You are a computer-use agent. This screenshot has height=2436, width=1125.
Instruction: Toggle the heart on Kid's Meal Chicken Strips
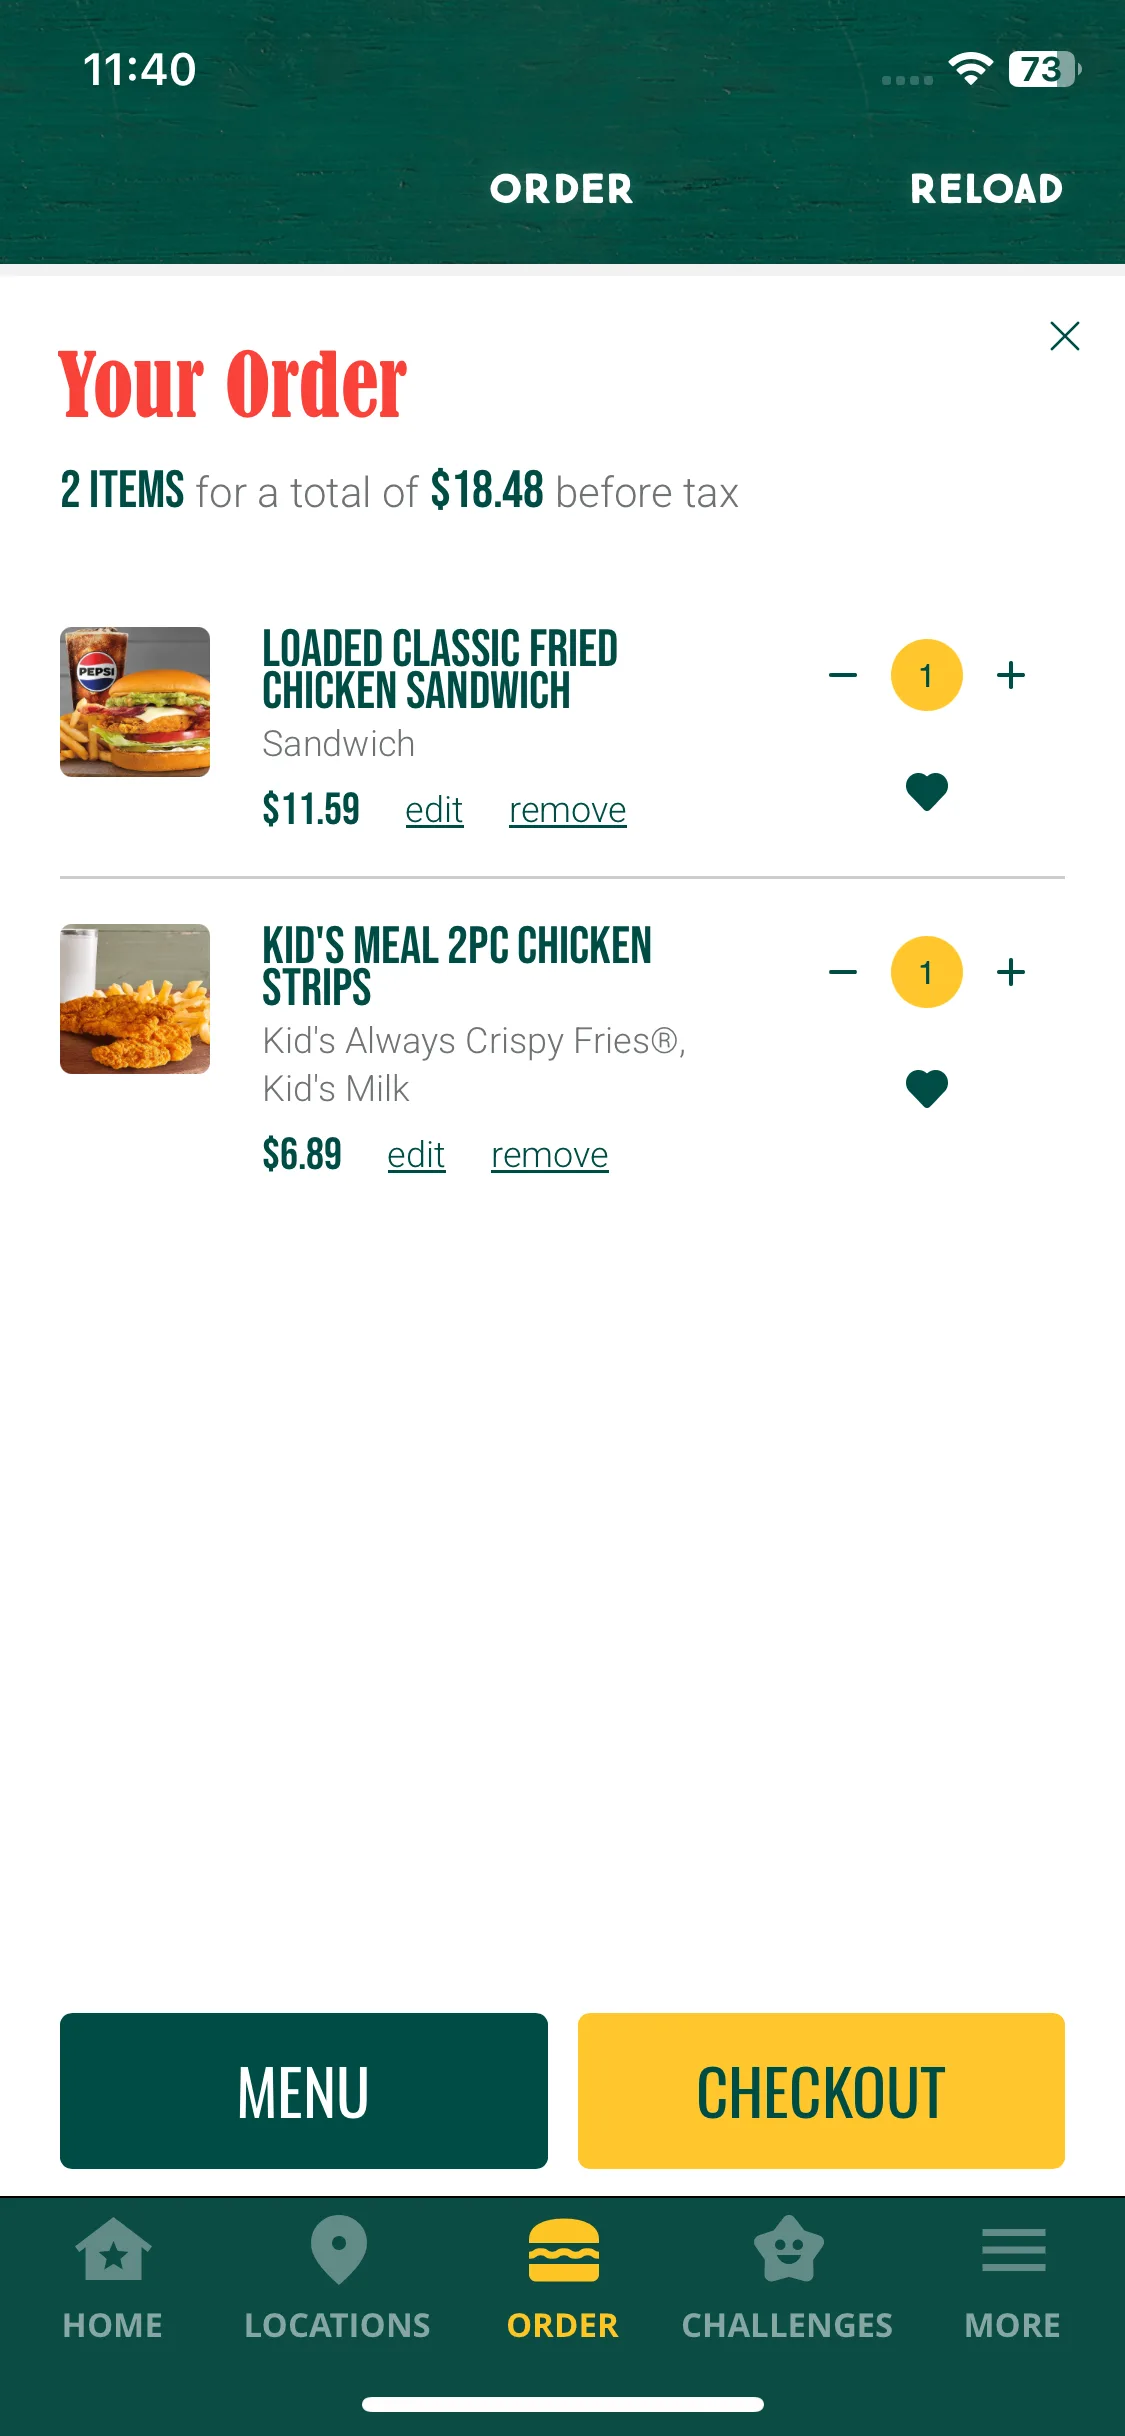click(926, 1089)
